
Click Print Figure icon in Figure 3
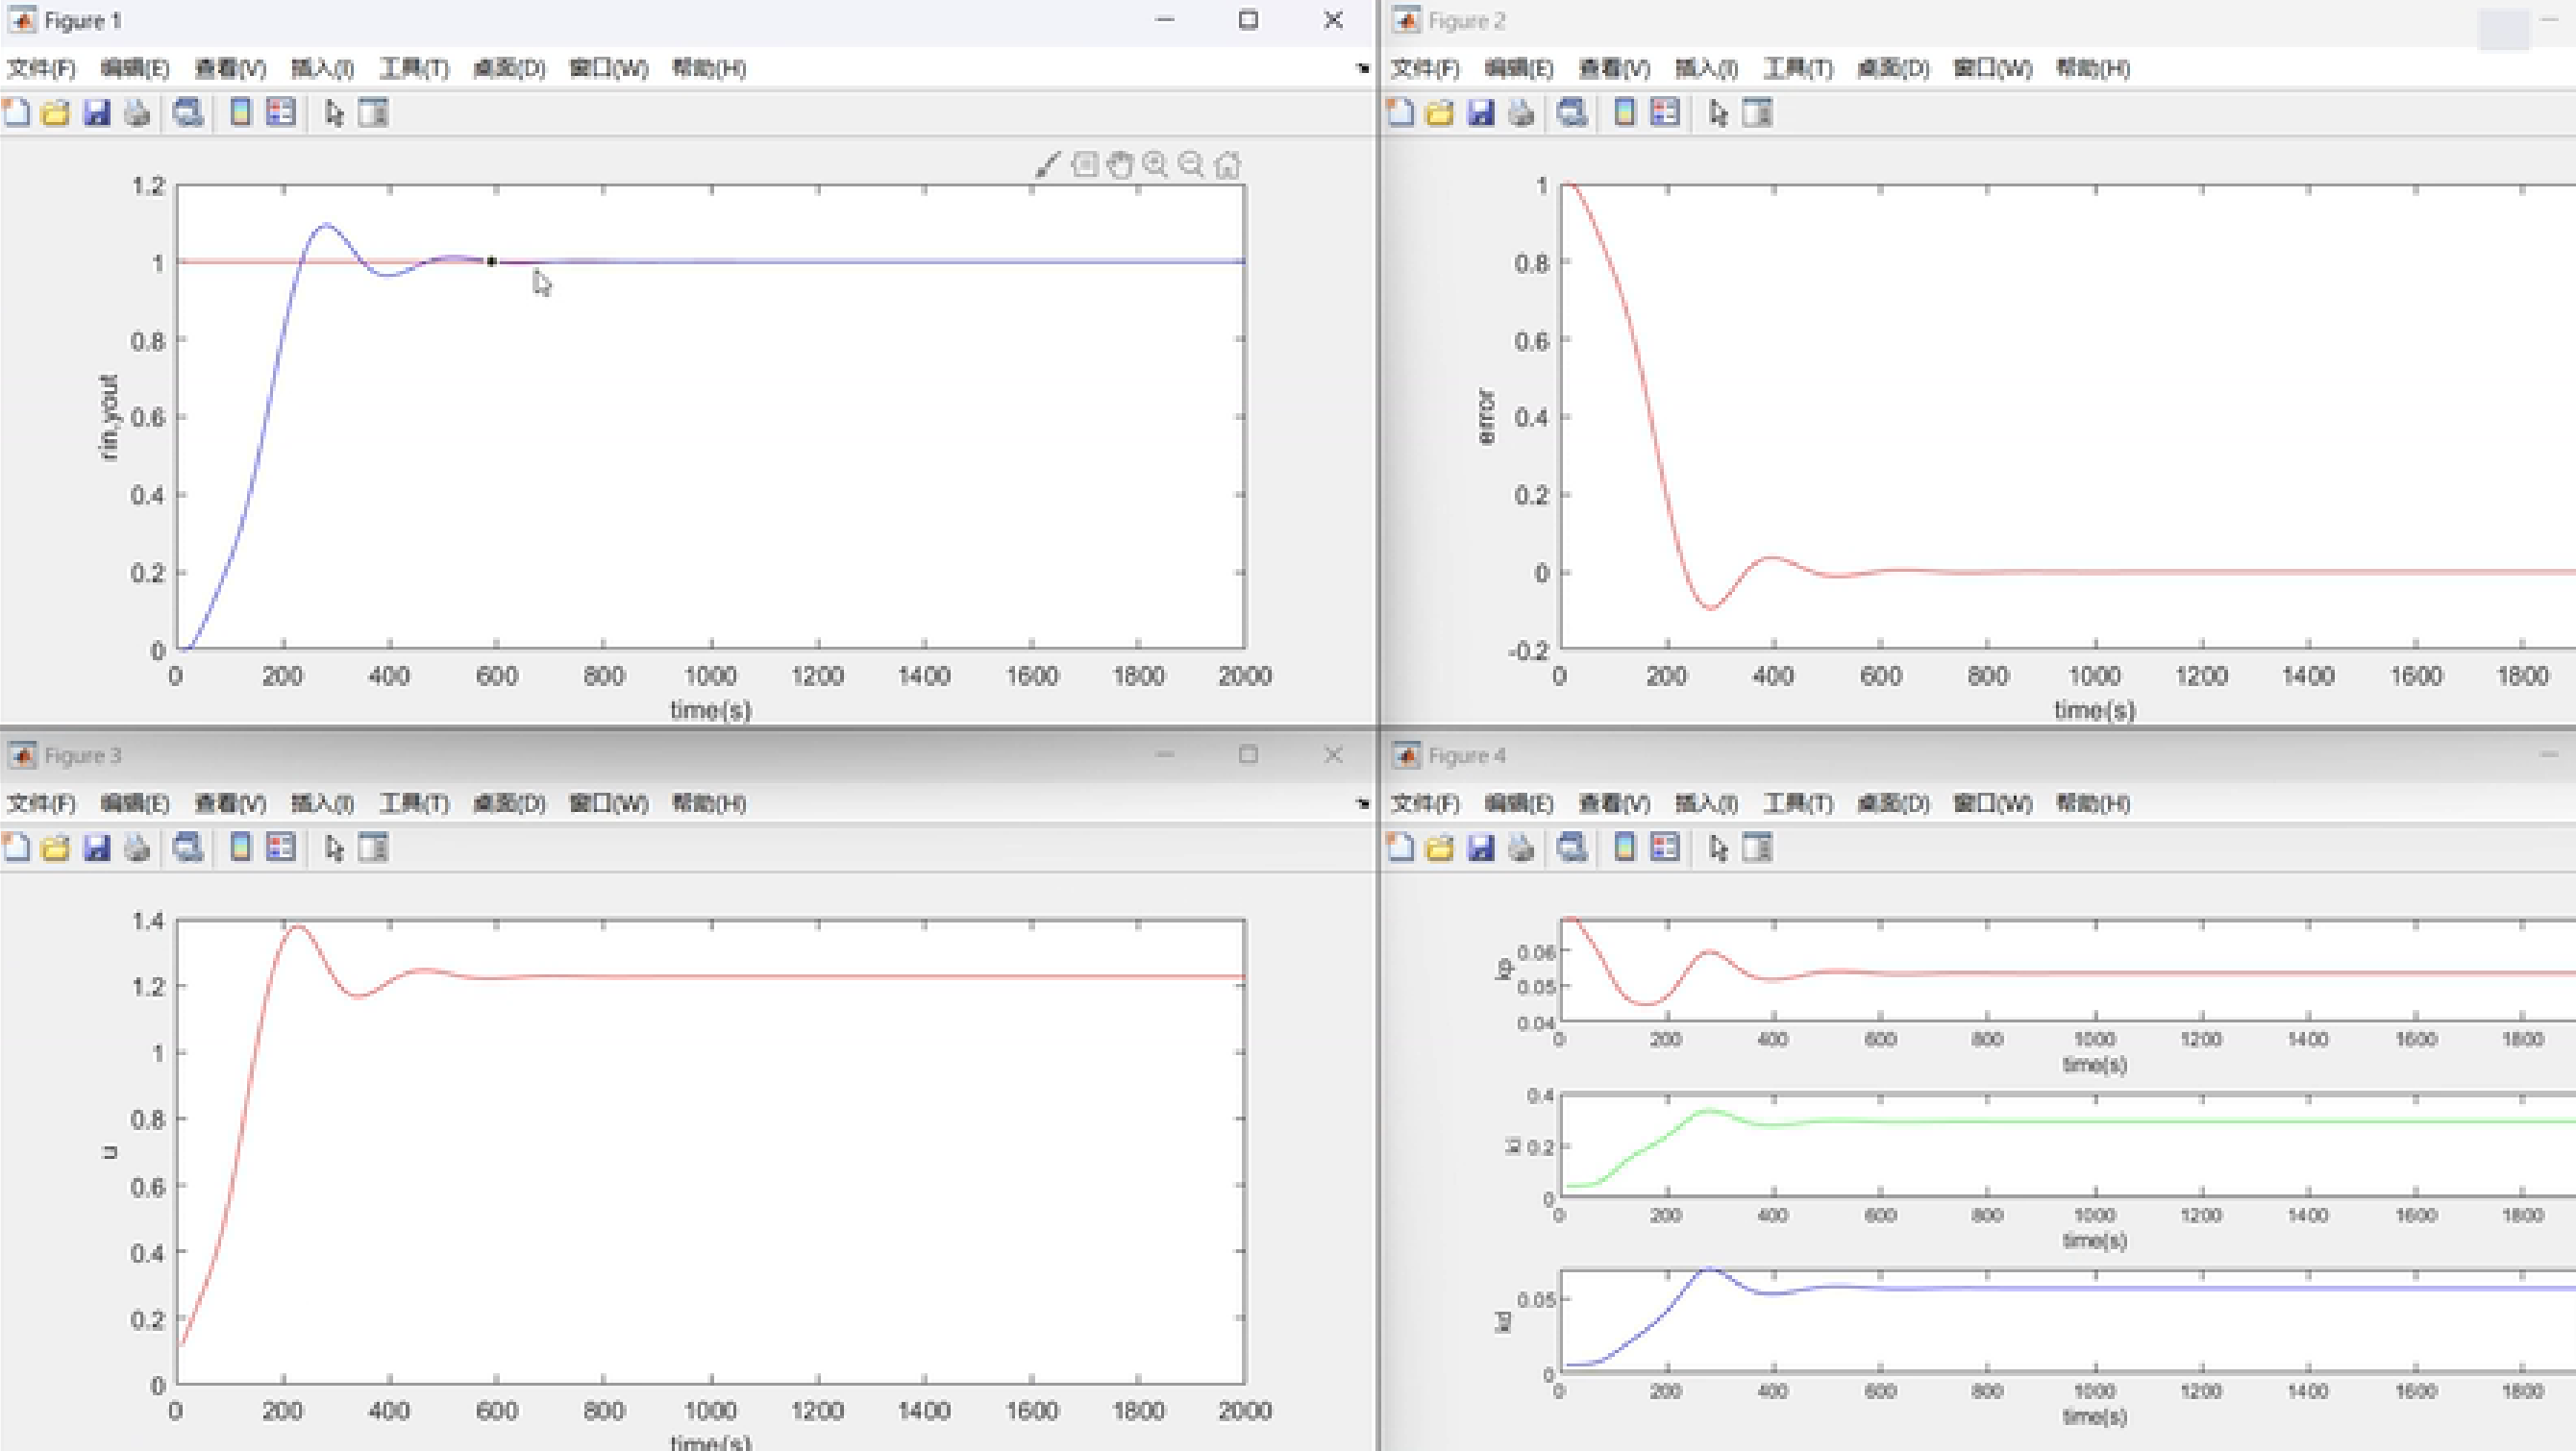(x=137, y=848)
